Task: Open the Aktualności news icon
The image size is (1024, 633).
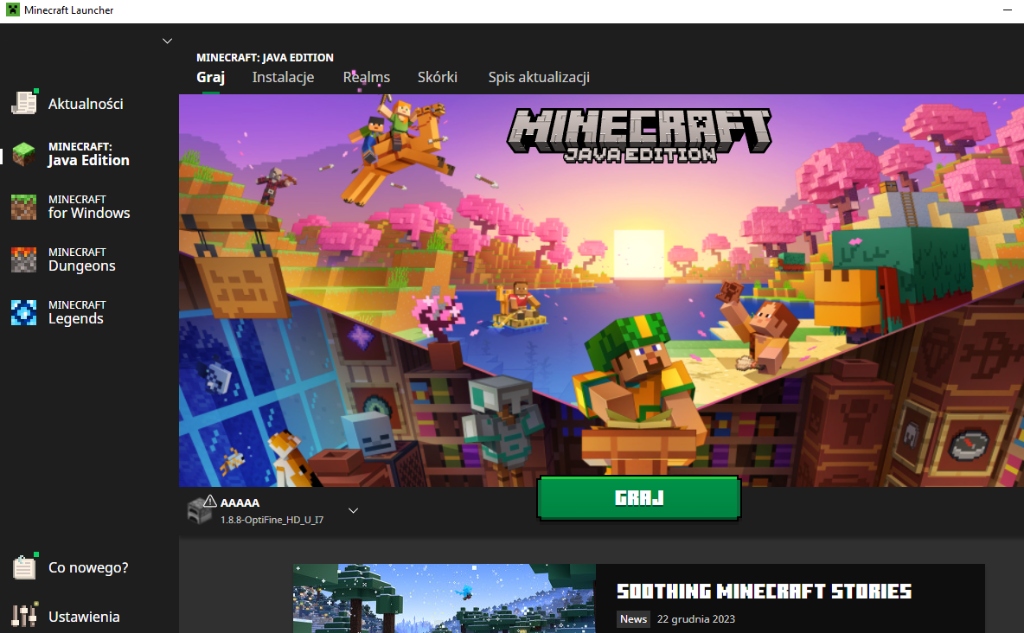Action: click(24, 103)
